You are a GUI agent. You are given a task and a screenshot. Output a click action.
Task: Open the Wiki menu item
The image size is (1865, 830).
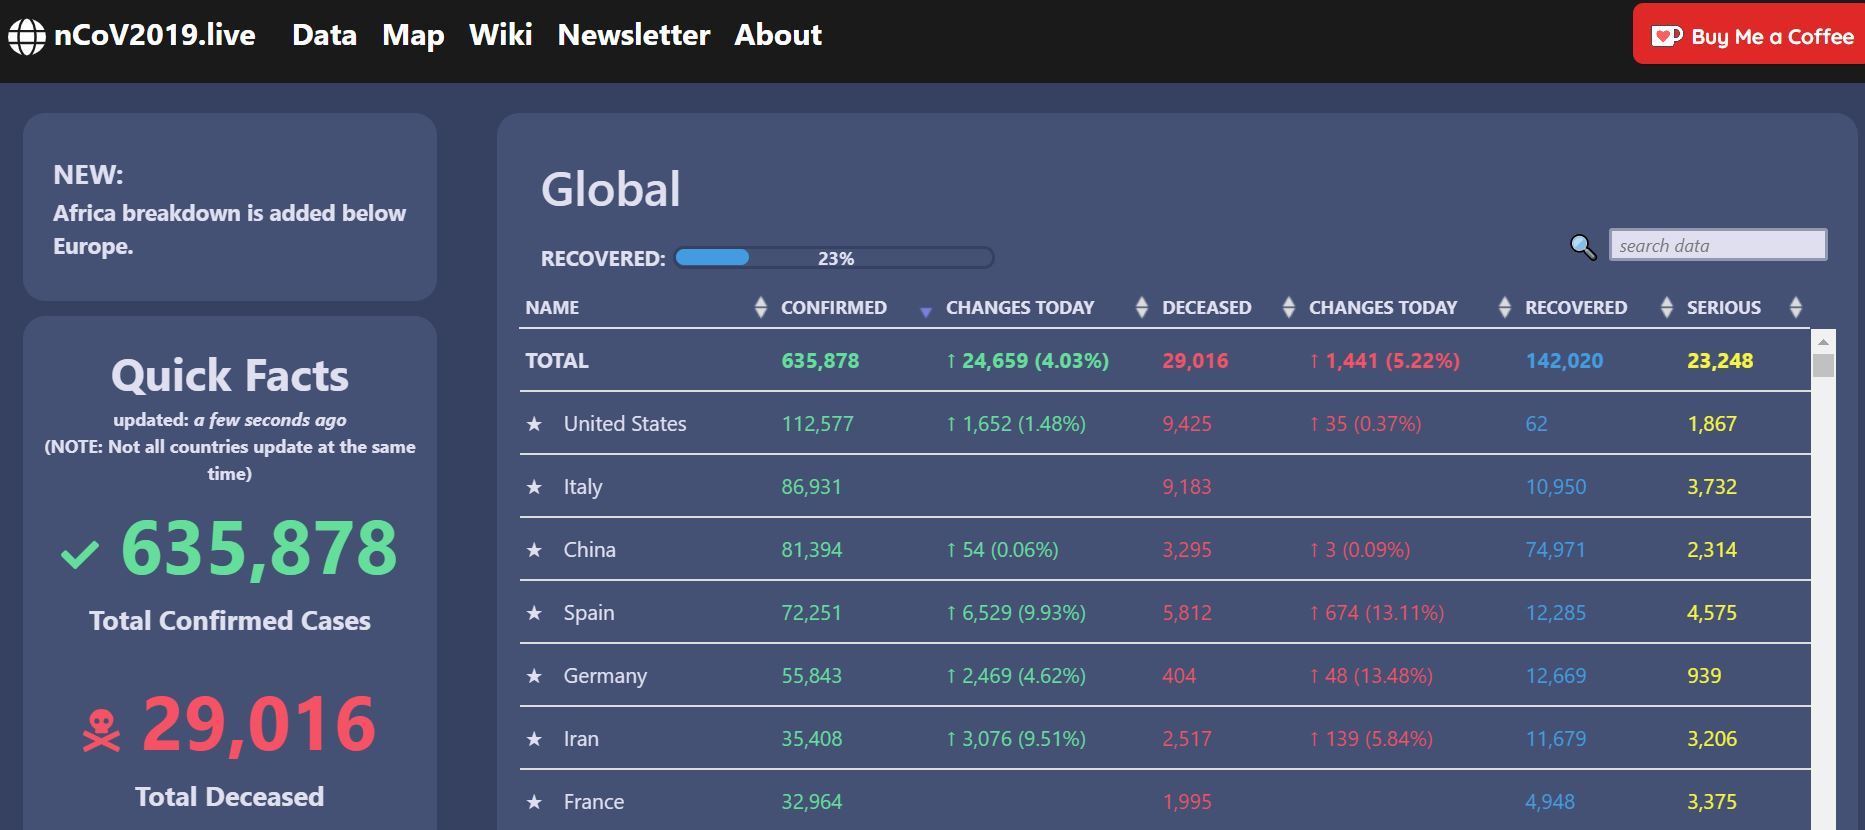pyautogui.click(x=500, y=35)
